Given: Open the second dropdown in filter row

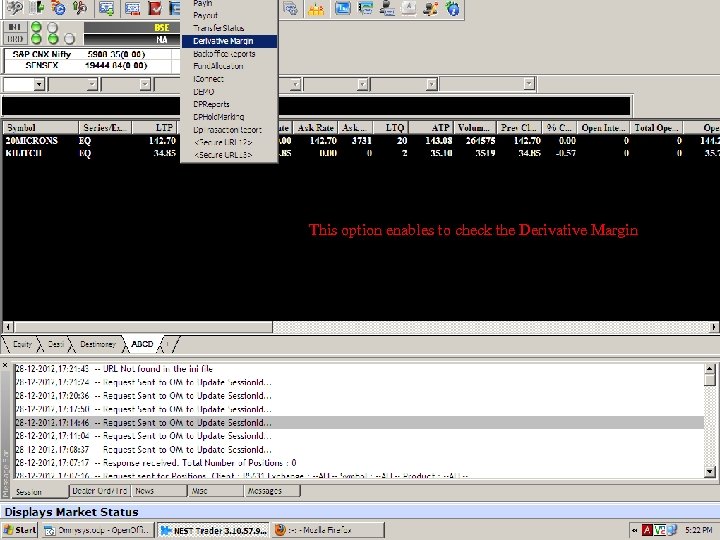Looking at the screenshot, I should [x=92, y=84].
